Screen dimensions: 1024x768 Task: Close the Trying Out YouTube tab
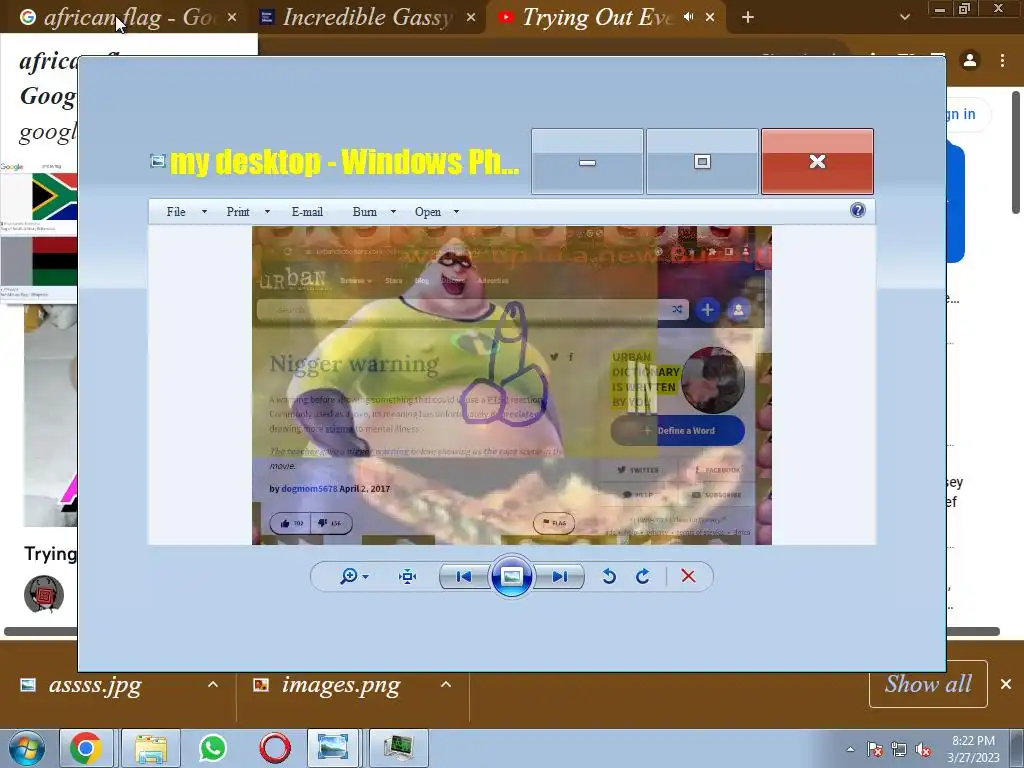point(710,18)
